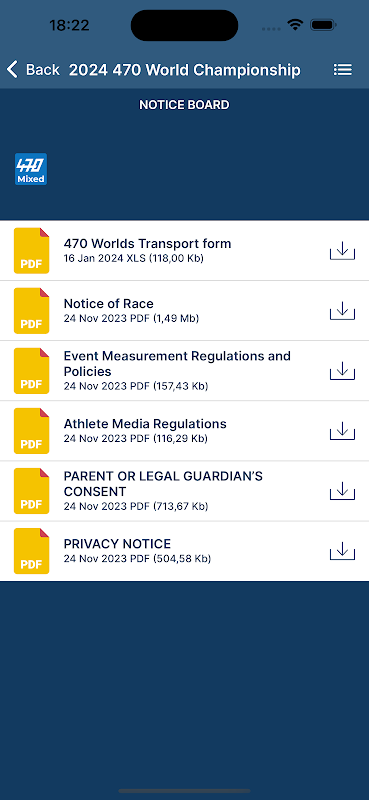369x800 pixels.
Task: Download the PRIVACY NOTICE document
Action: (x=342, y=551)
